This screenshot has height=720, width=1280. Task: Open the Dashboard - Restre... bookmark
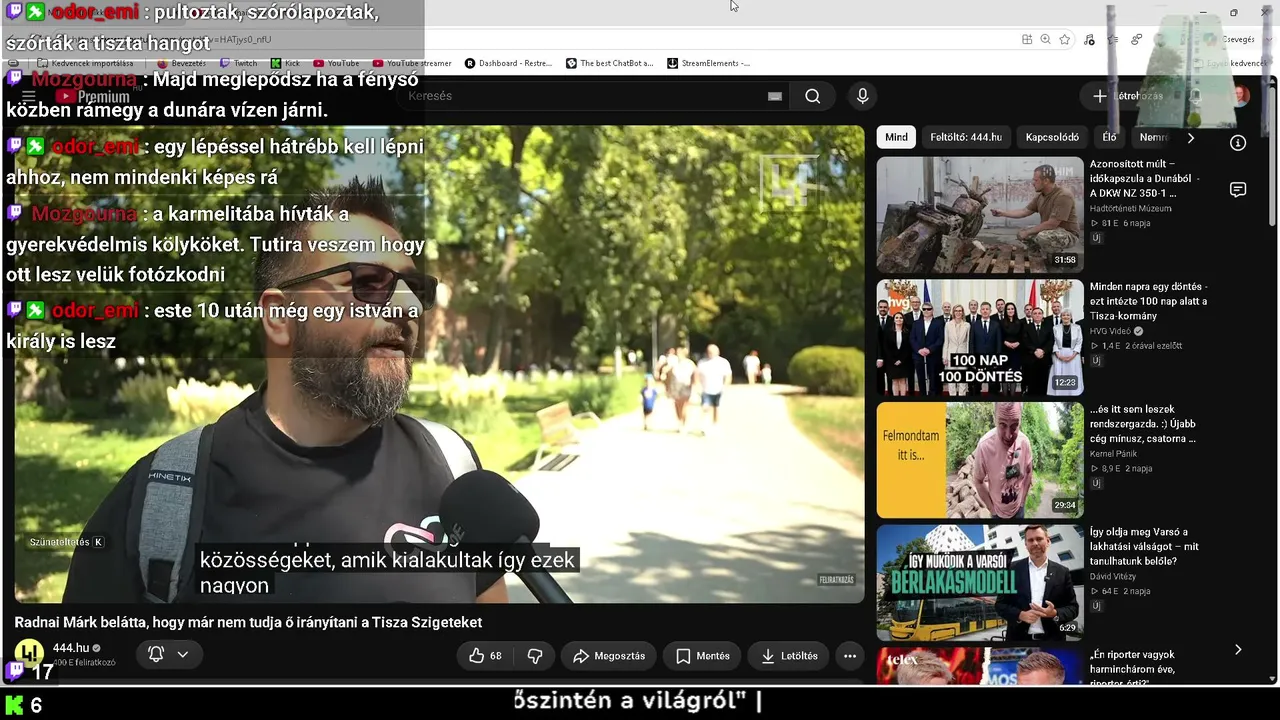(x=508, y=63)
